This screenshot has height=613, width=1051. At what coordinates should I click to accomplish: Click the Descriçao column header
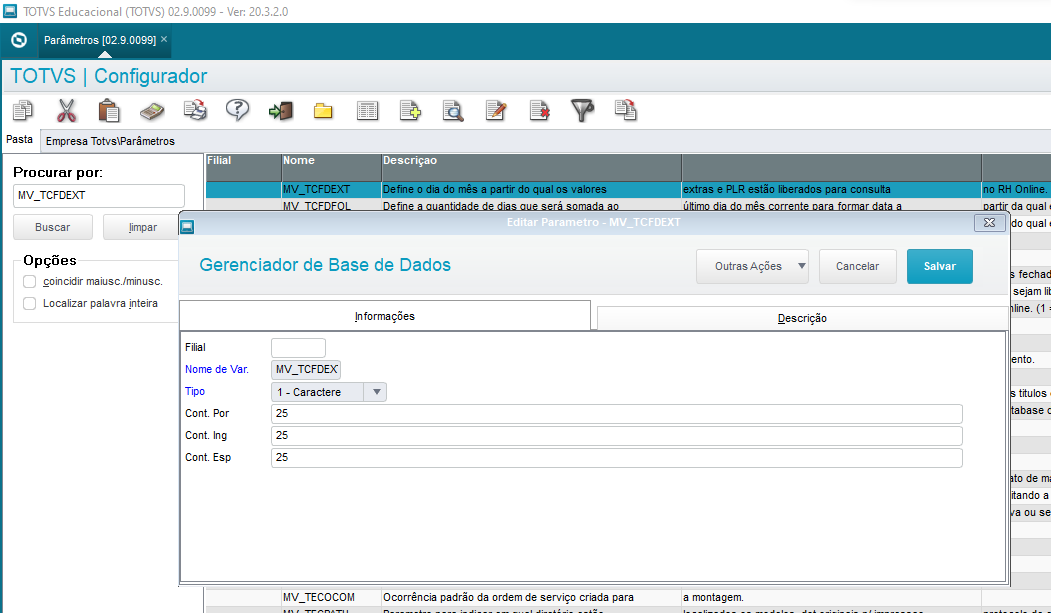click(x=531, y=167)
